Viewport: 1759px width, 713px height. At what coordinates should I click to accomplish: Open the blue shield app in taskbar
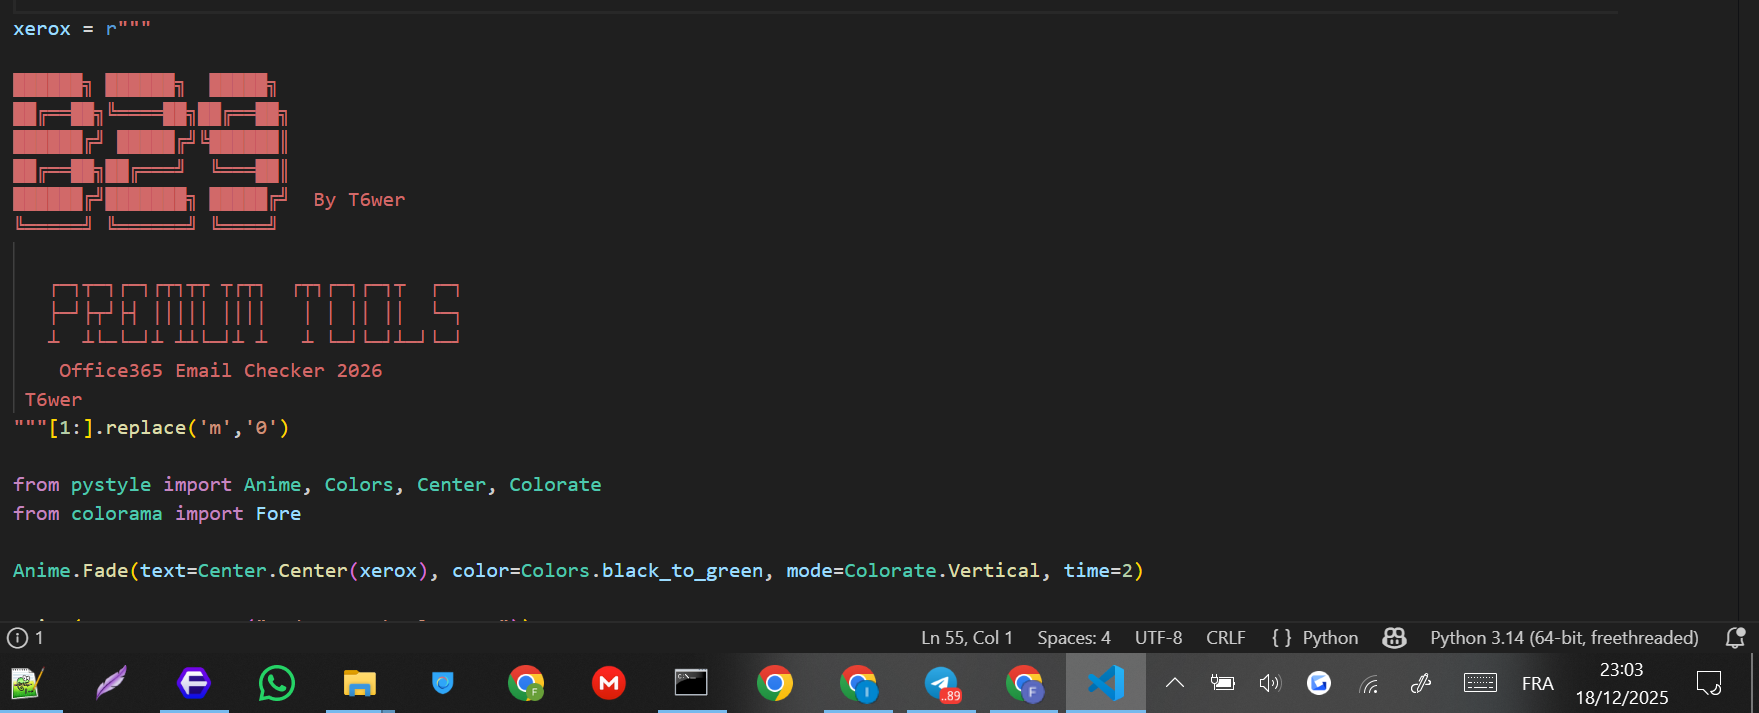pos(443,683)
